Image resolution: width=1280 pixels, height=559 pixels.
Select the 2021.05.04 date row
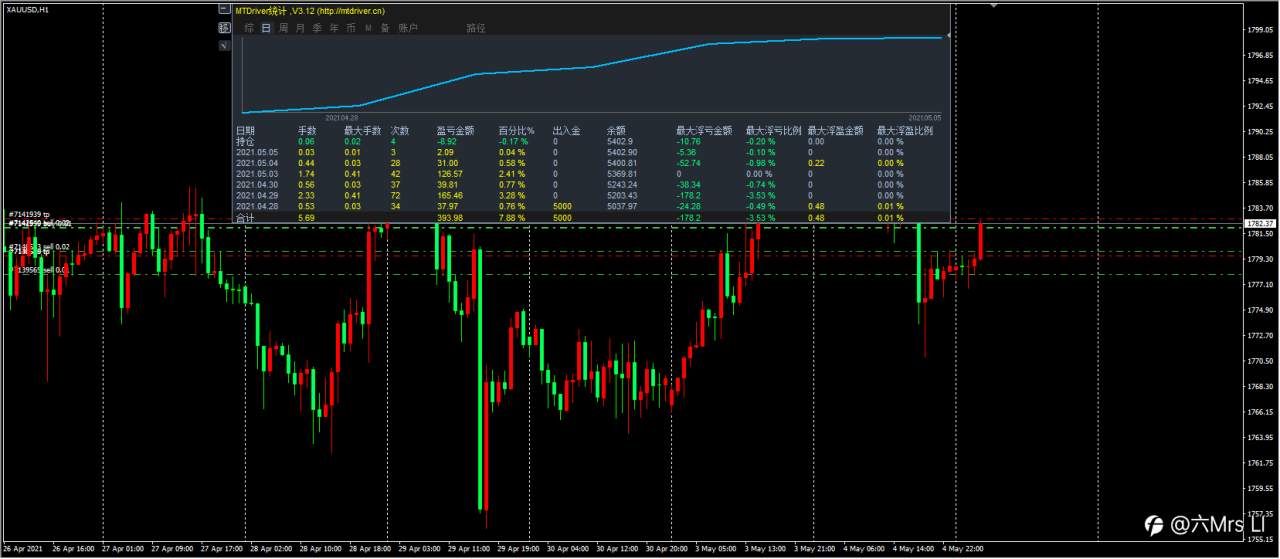pyautogui.click(x=255, y=163)
